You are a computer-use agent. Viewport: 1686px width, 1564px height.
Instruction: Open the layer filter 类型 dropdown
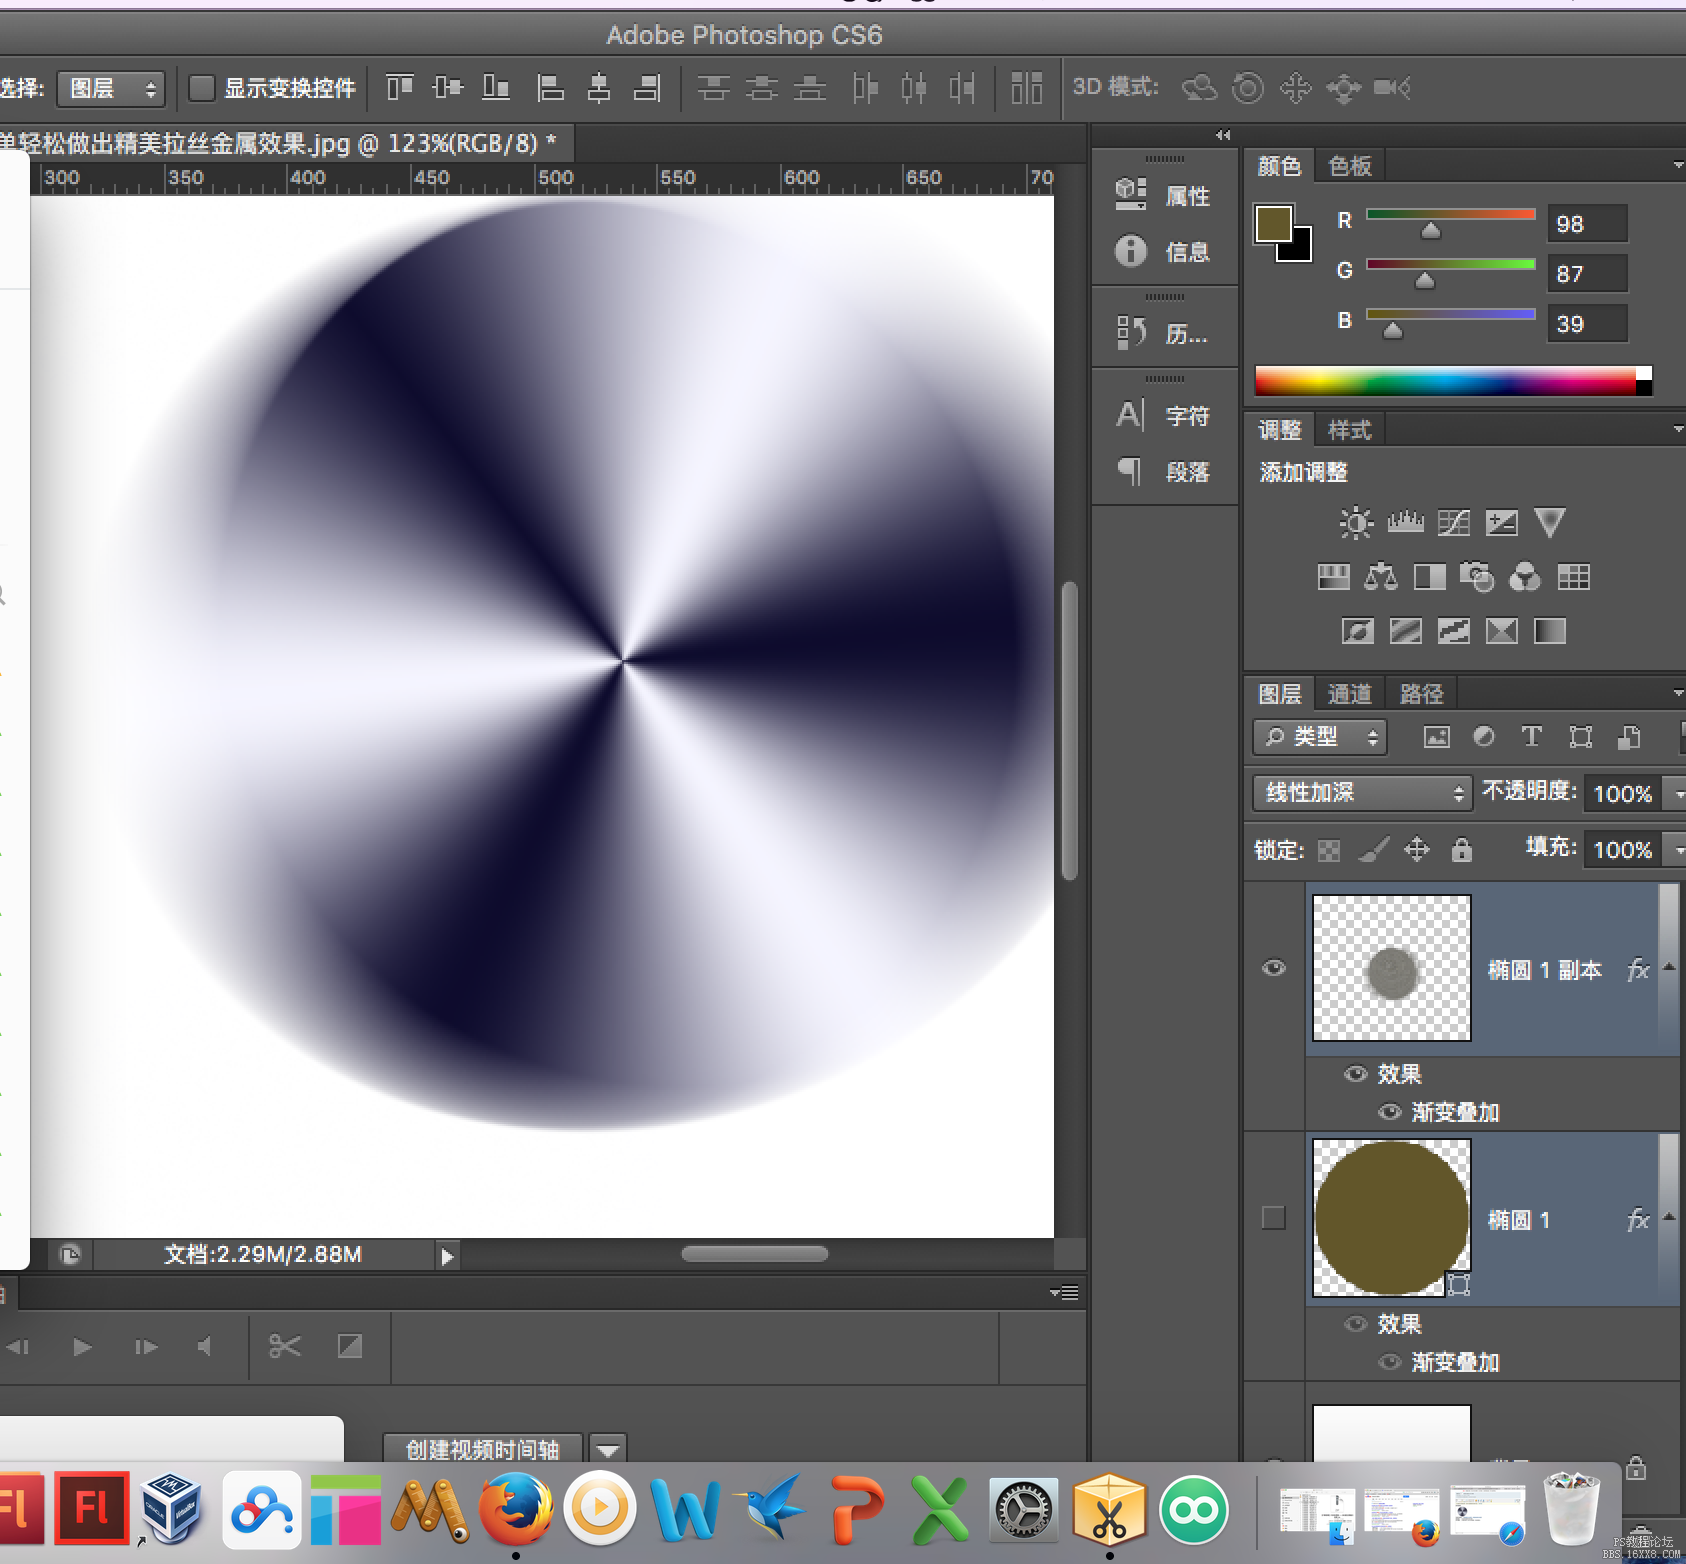(1320, 737)
